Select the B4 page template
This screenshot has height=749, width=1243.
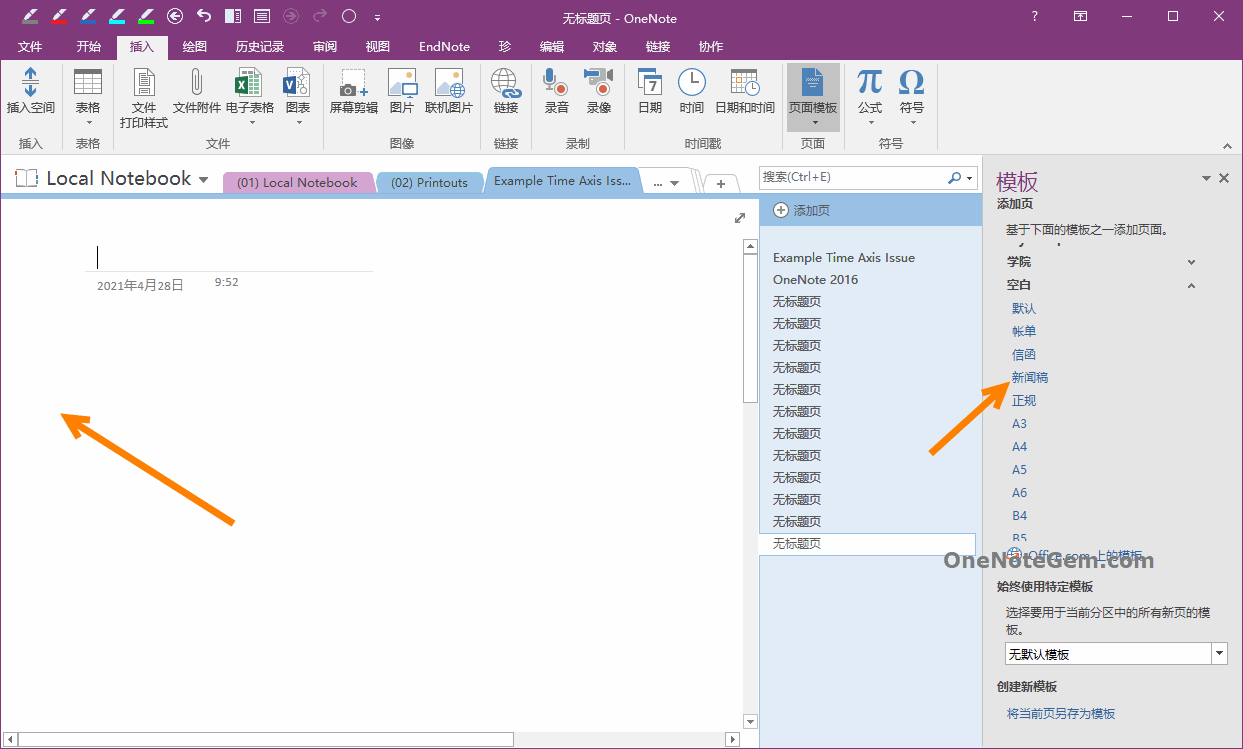tap(1019, 516)
